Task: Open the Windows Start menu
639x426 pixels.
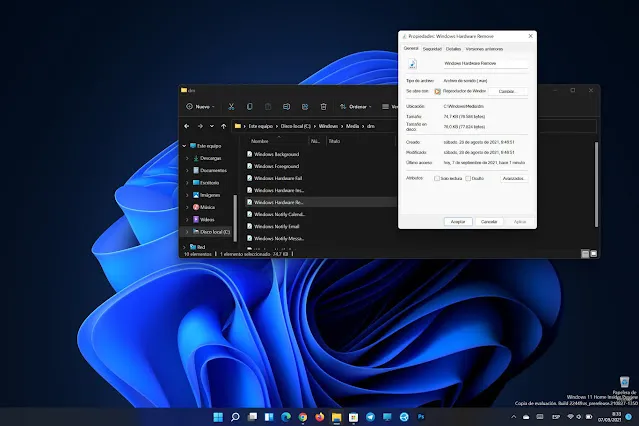Action: pos(218,417)
